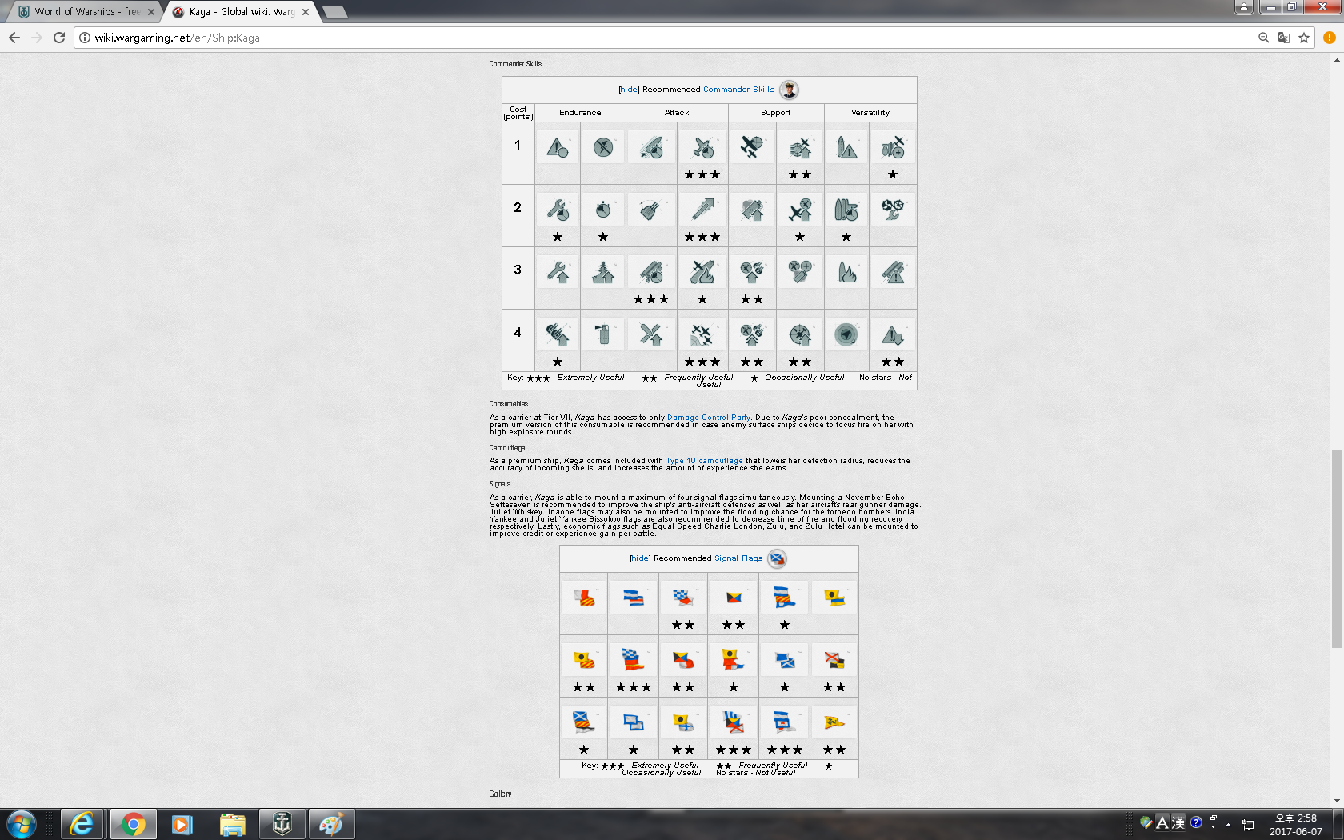Follow the Damage Control Party link

pos(710,417)
